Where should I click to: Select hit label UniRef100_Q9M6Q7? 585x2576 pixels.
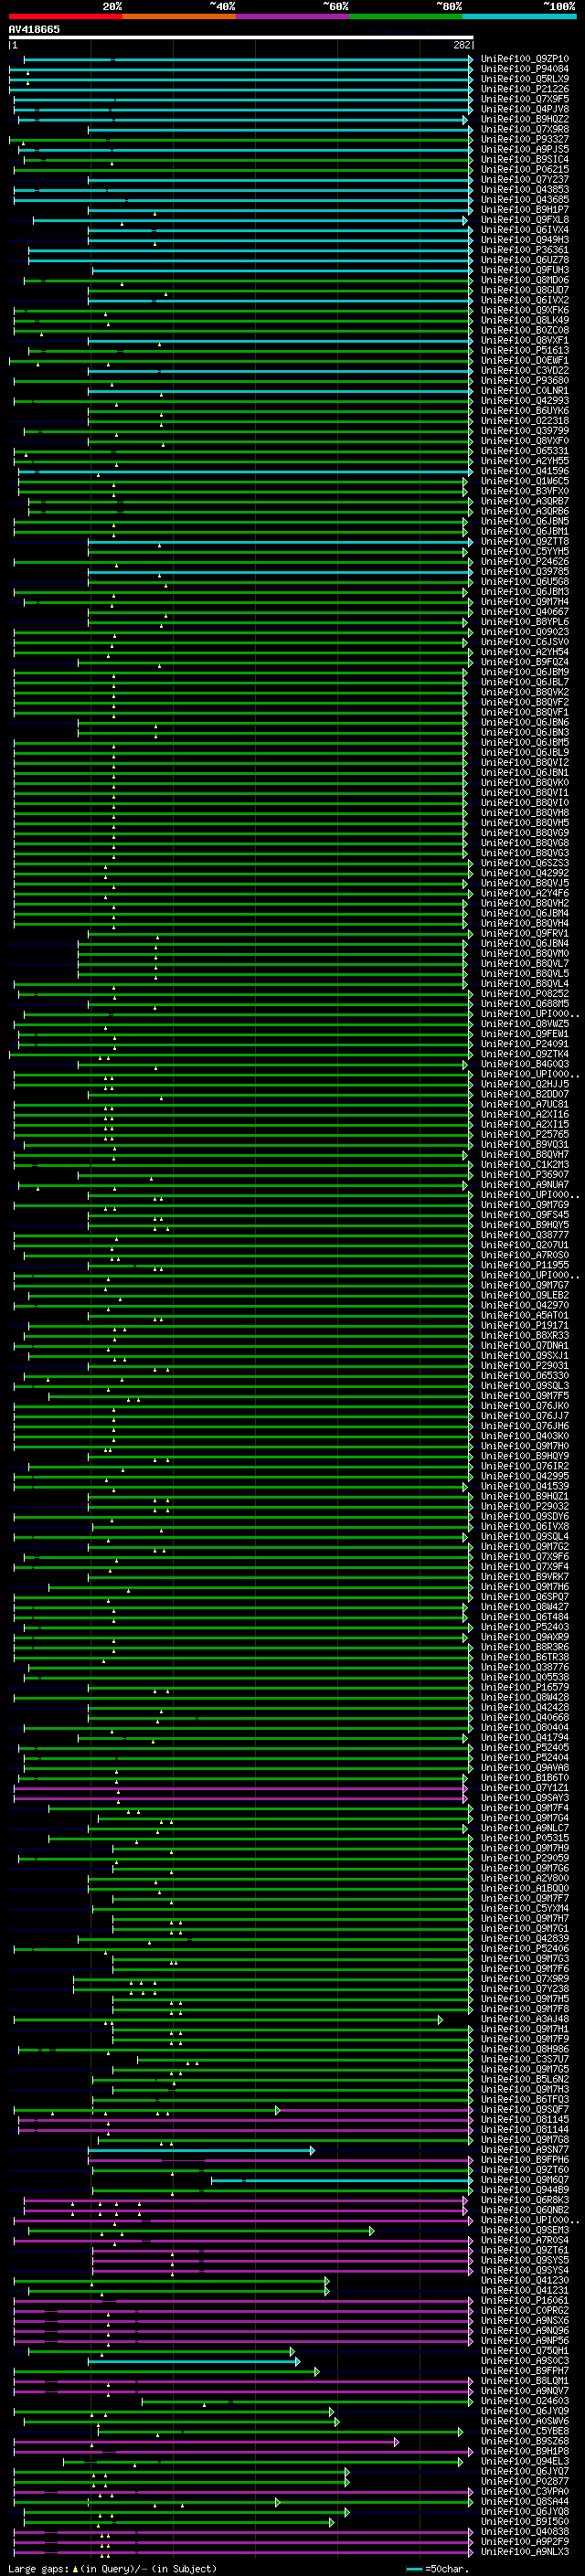click(x=525, y=2180)
